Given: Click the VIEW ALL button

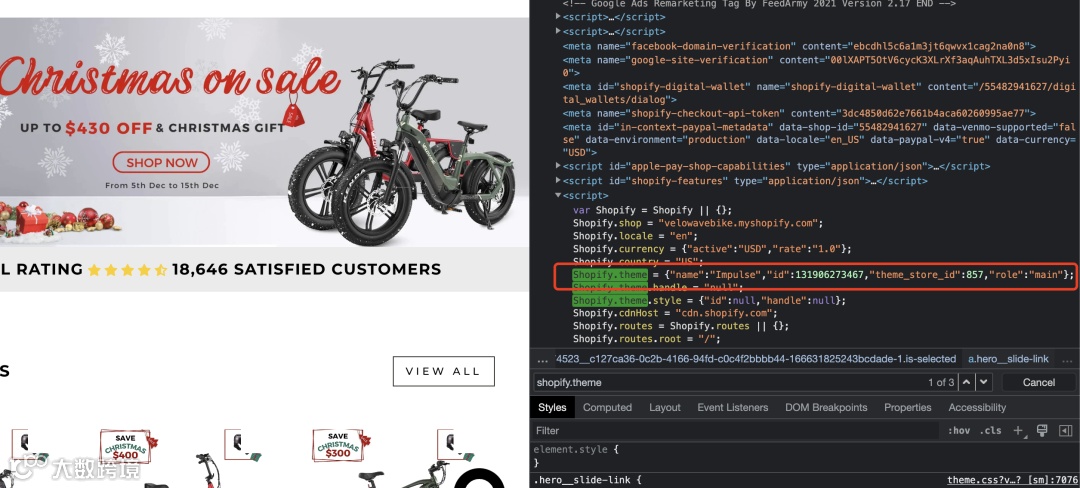Looking at the screenshot, I should pyautogui.click(x=444, y=371).
